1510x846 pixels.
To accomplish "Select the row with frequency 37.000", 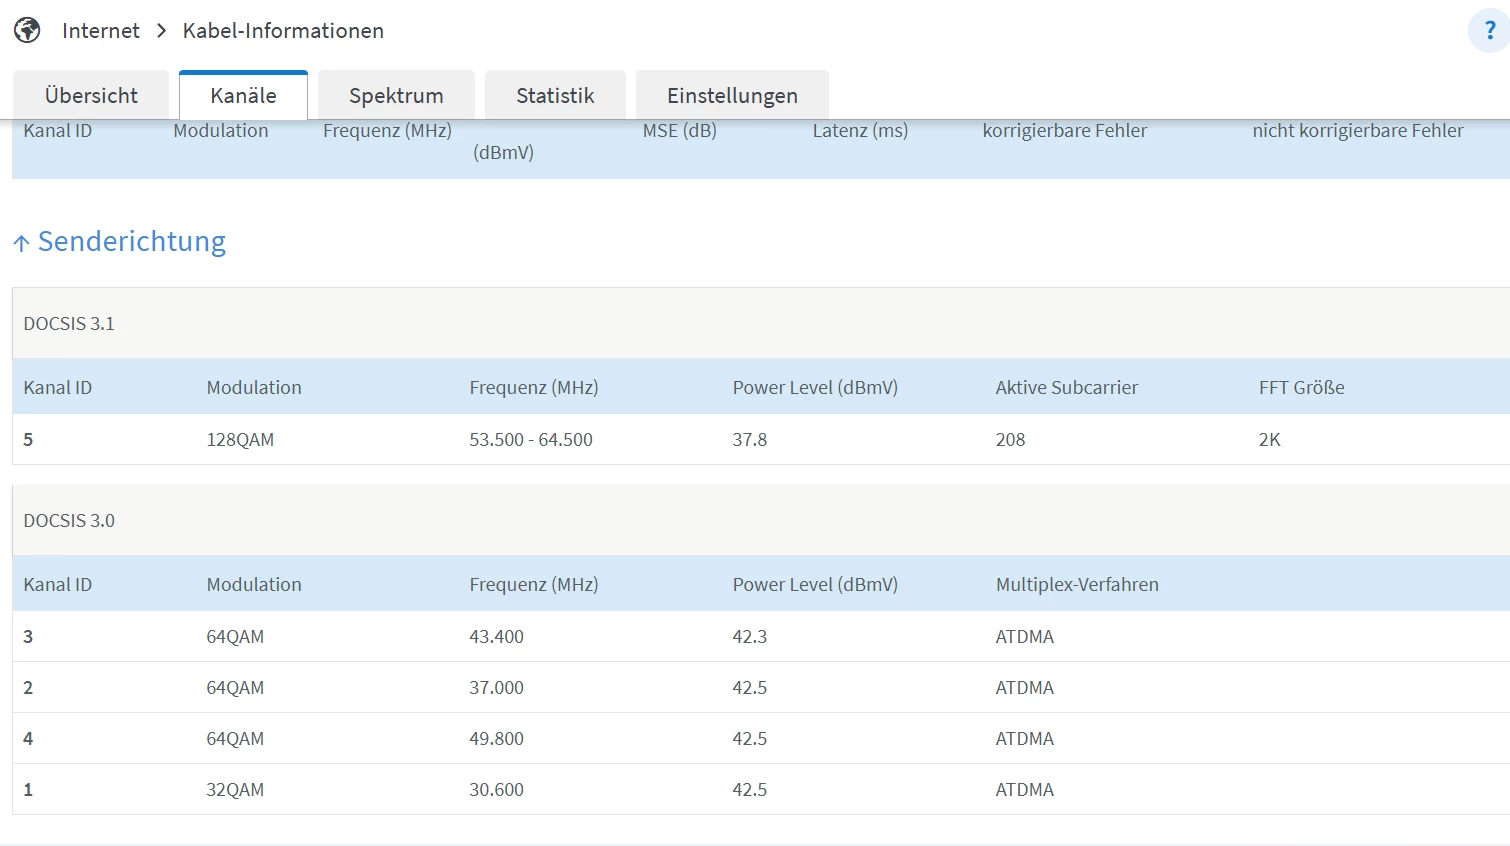I will click(496, 688).
